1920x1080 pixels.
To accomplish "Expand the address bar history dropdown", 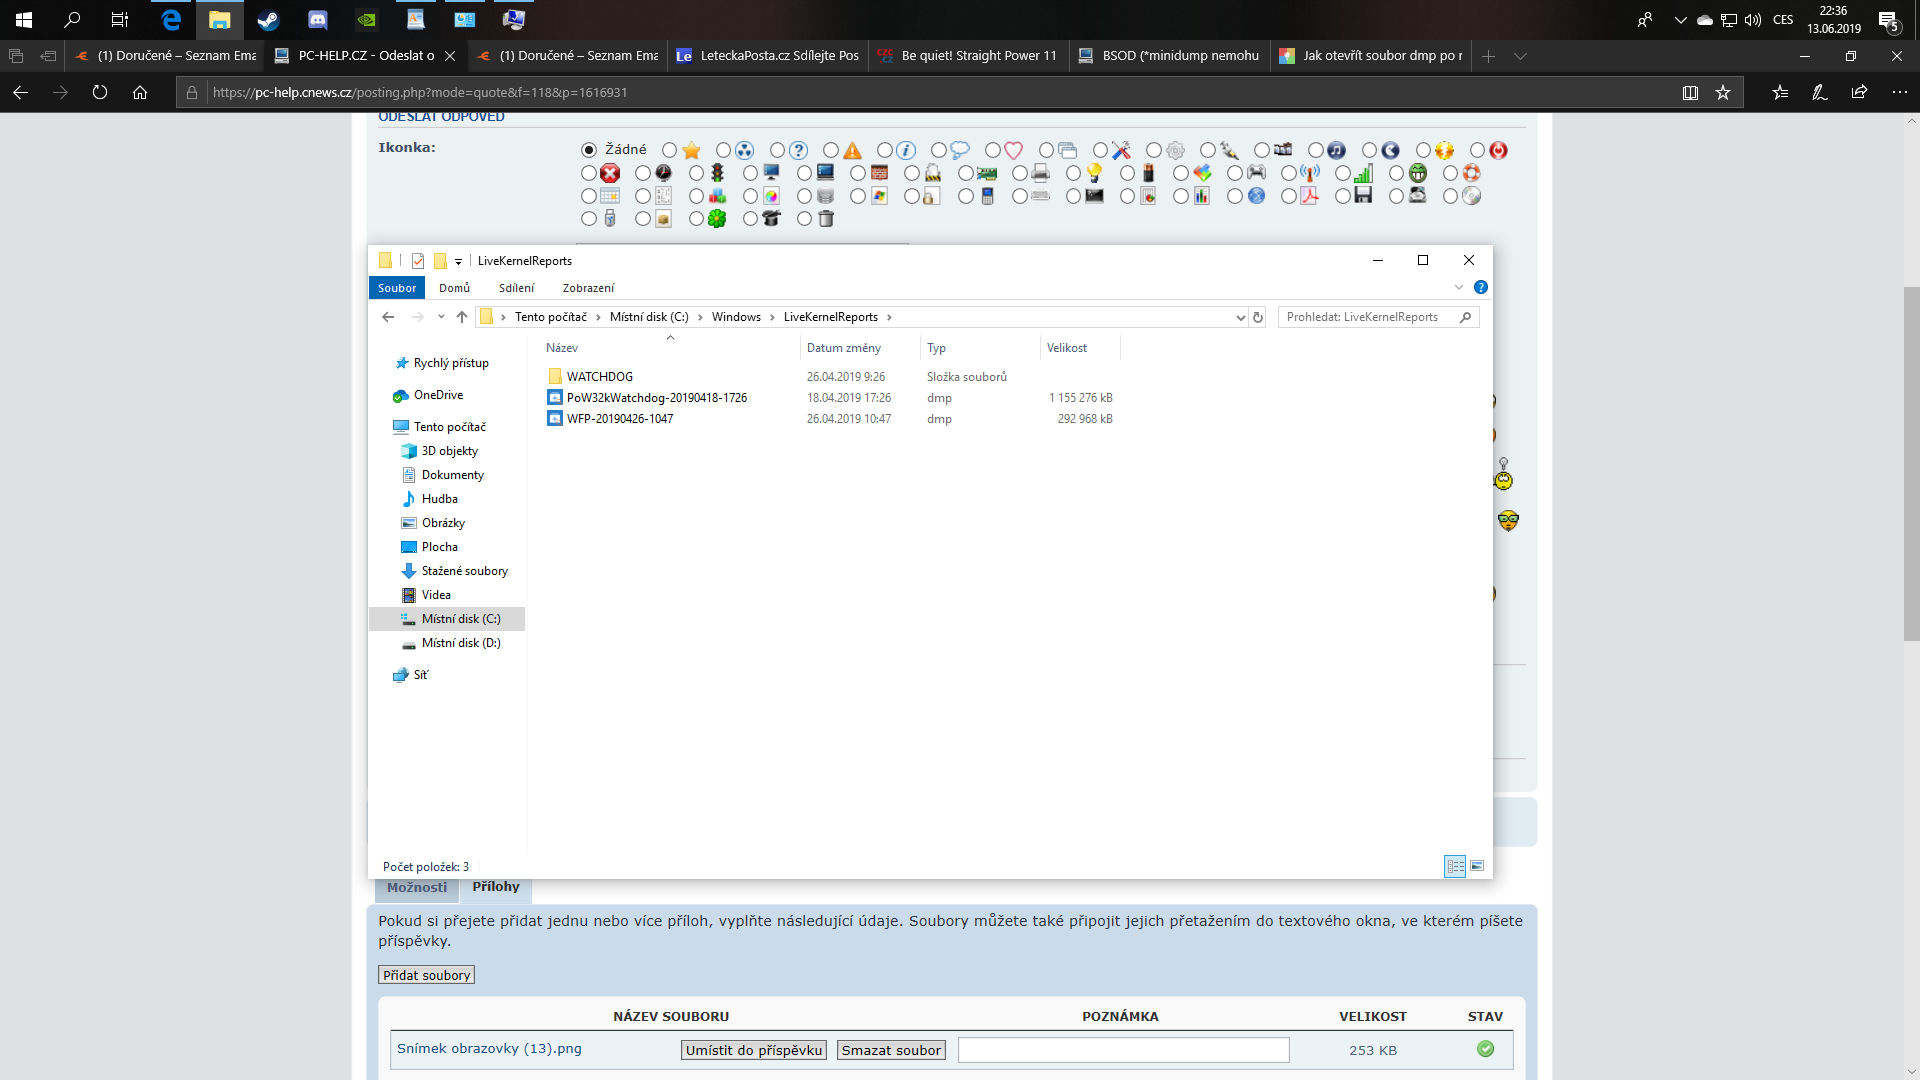I will pyautogui.click(x=1240, y=317).
